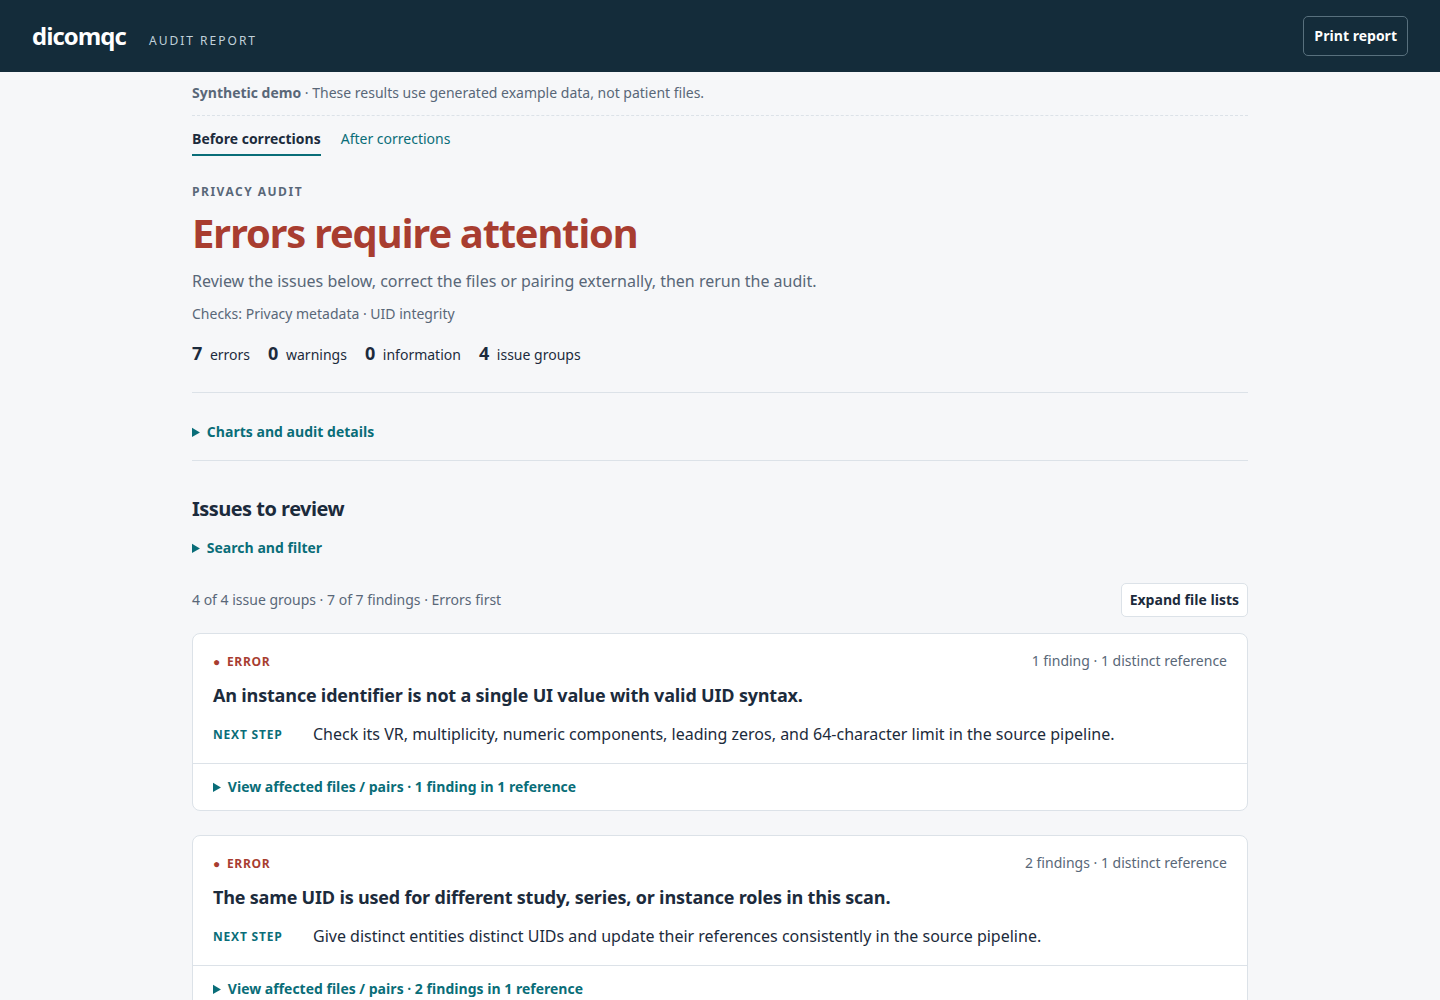Select the Before corrections tab
The width and height of the screenshot is (1440, 1000).
(x=256, y=139)
